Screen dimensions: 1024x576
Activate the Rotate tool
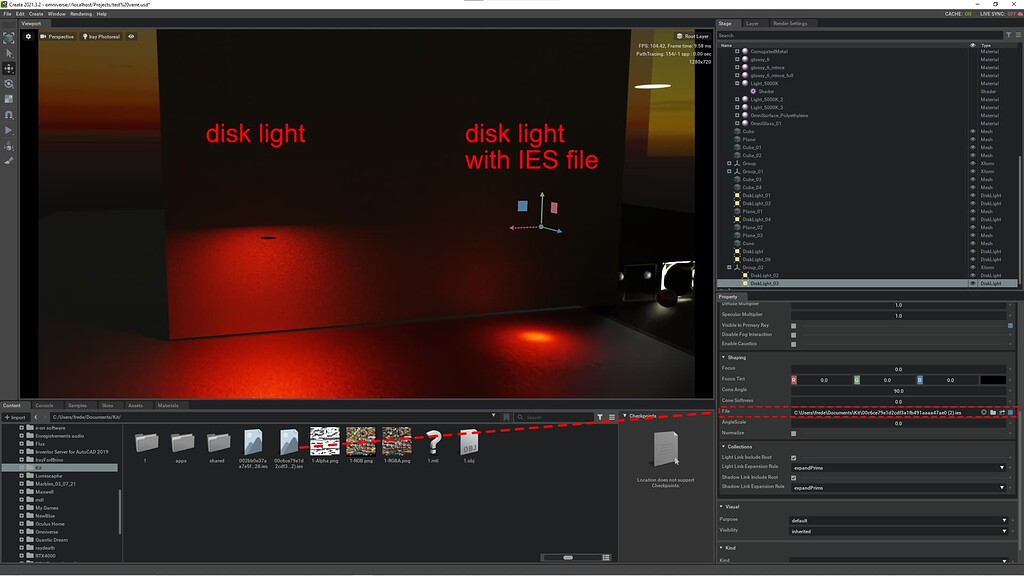tap(10, 83)
